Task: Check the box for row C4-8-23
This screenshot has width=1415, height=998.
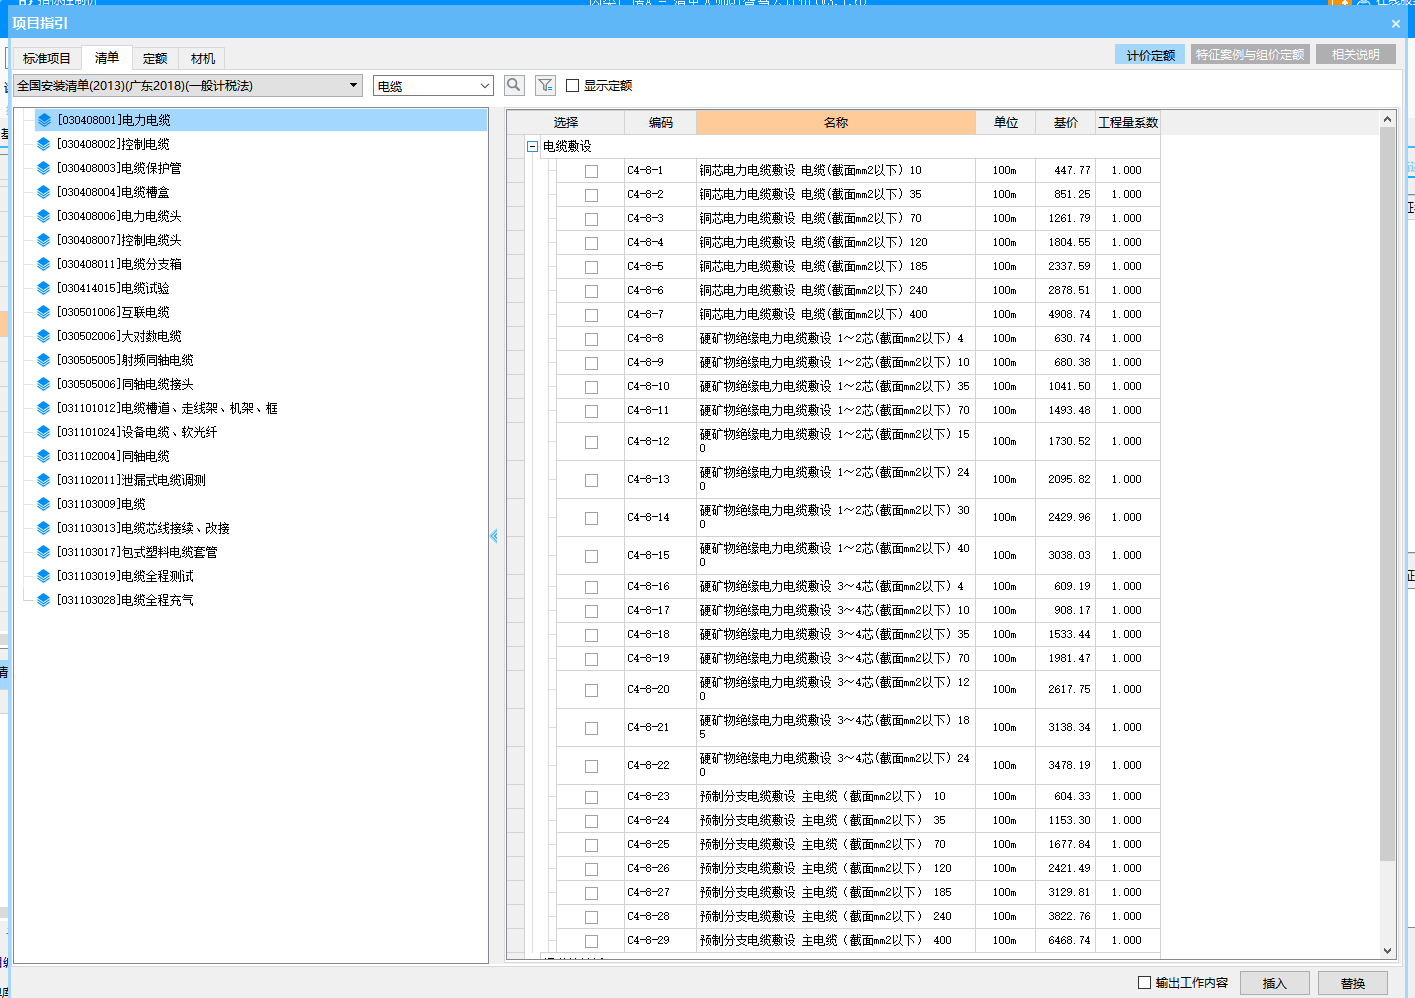Action: click(592, 797)
